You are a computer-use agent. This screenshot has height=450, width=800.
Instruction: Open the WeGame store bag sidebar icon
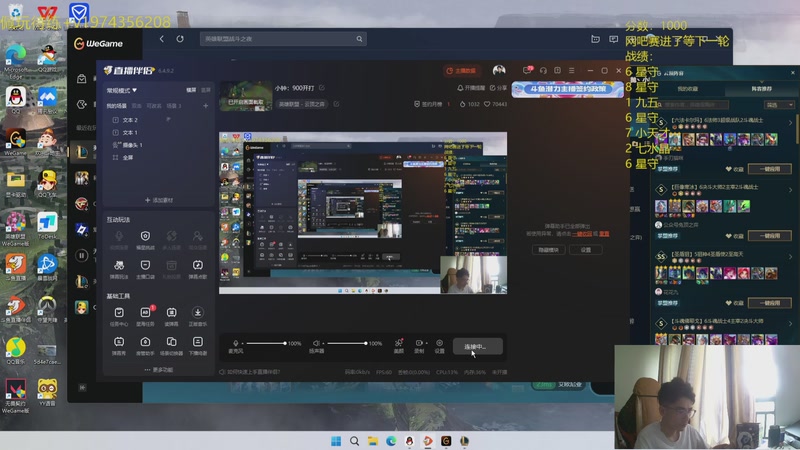click(82, 79)
